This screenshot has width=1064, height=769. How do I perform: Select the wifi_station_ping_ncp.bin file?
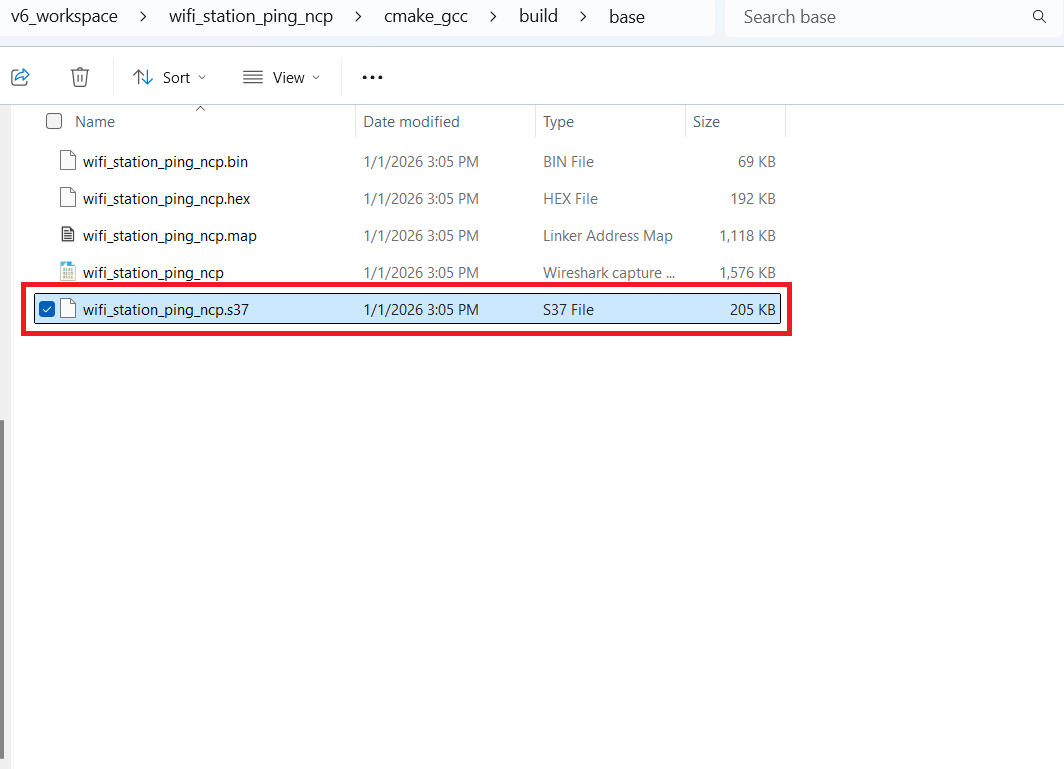point(165,161)
